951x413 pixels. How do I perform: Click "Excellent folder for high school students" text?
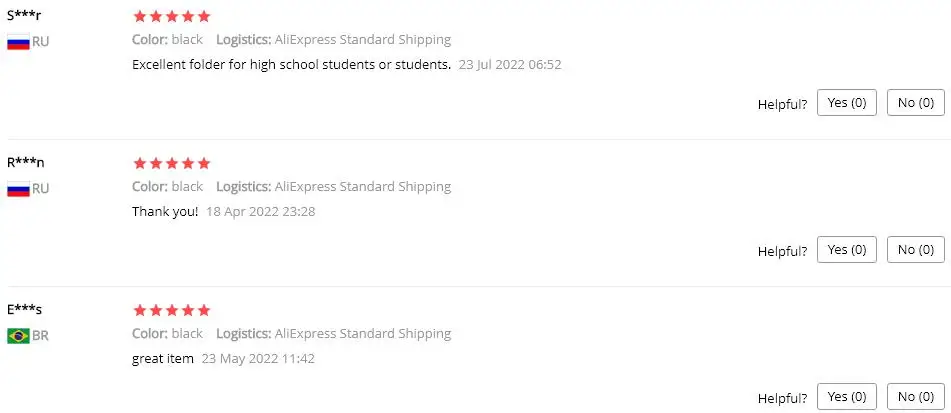pos(291,65)
